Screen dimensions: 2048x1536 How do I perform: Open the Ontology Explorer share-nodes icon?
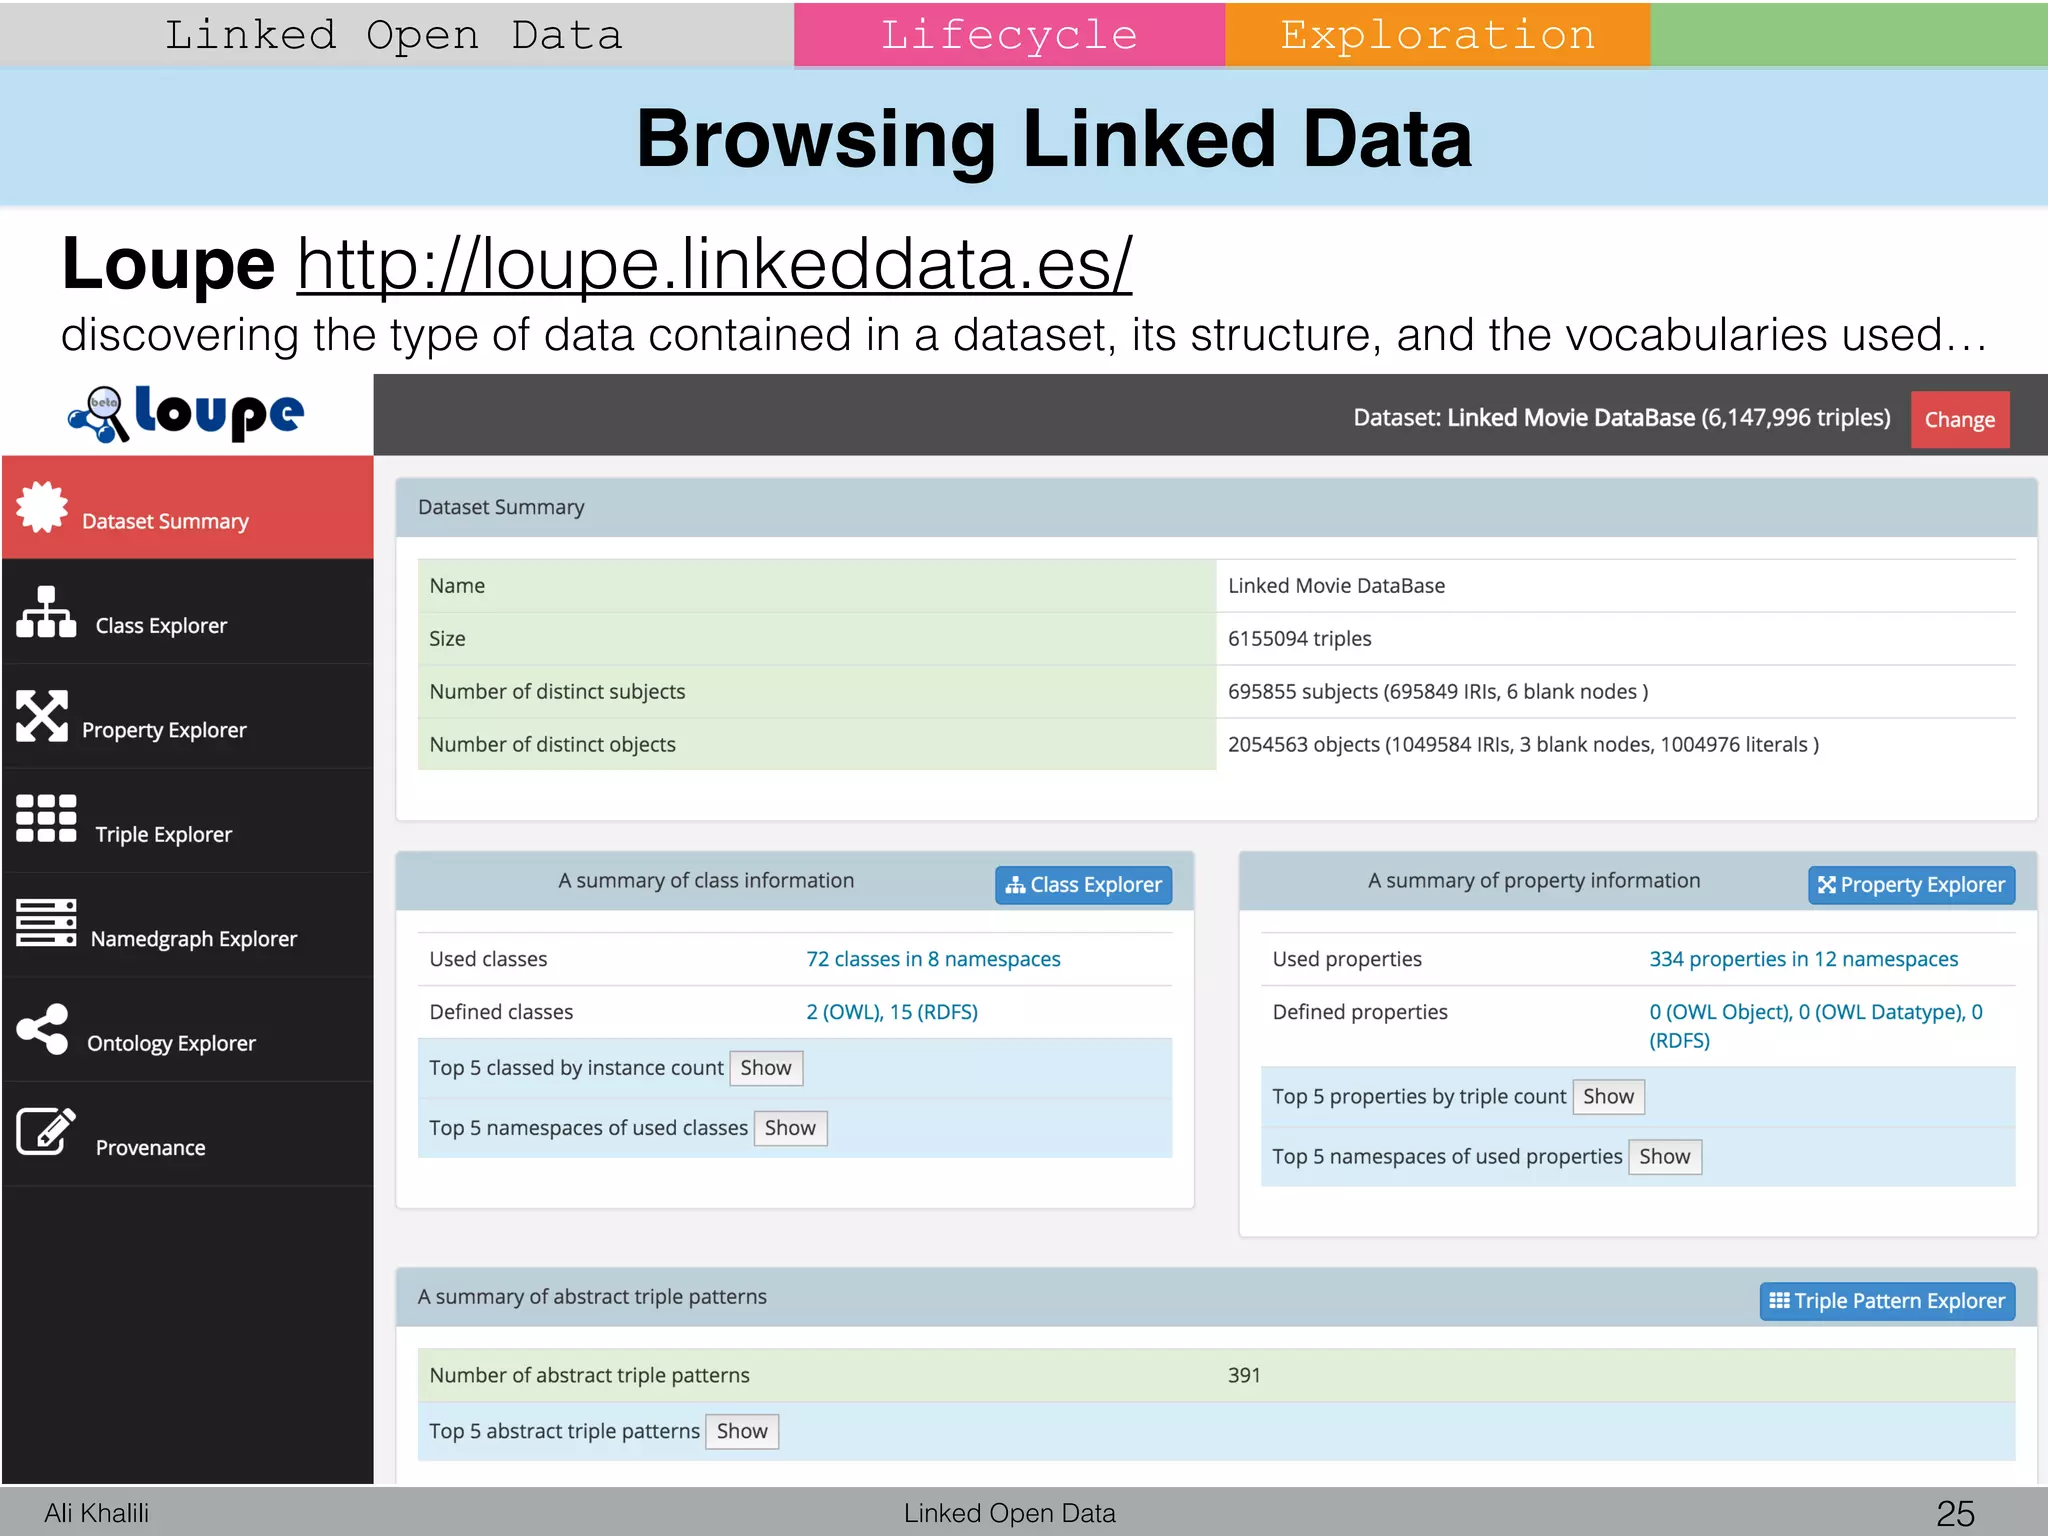point(42,1029)
